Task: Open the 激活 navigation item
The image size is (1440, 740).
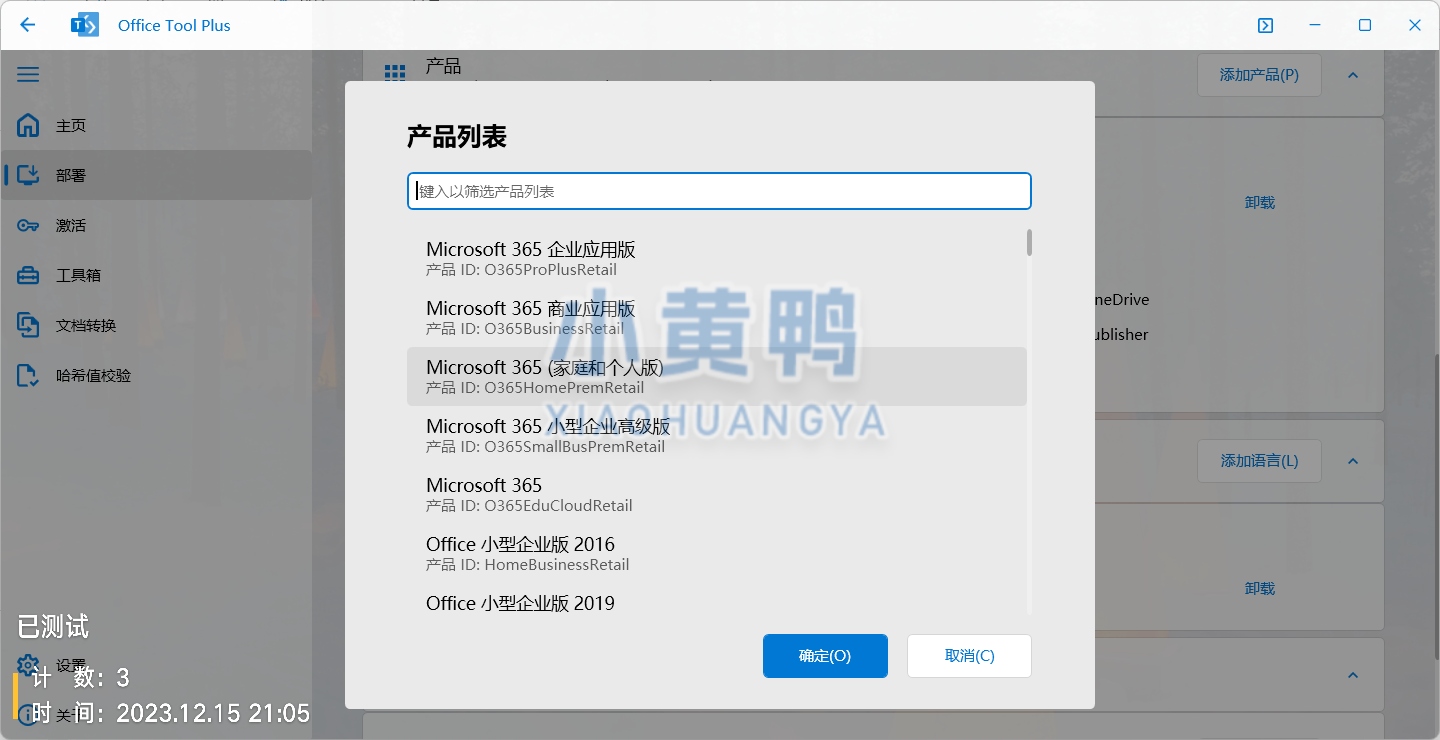Action: [x=157, y=225]
